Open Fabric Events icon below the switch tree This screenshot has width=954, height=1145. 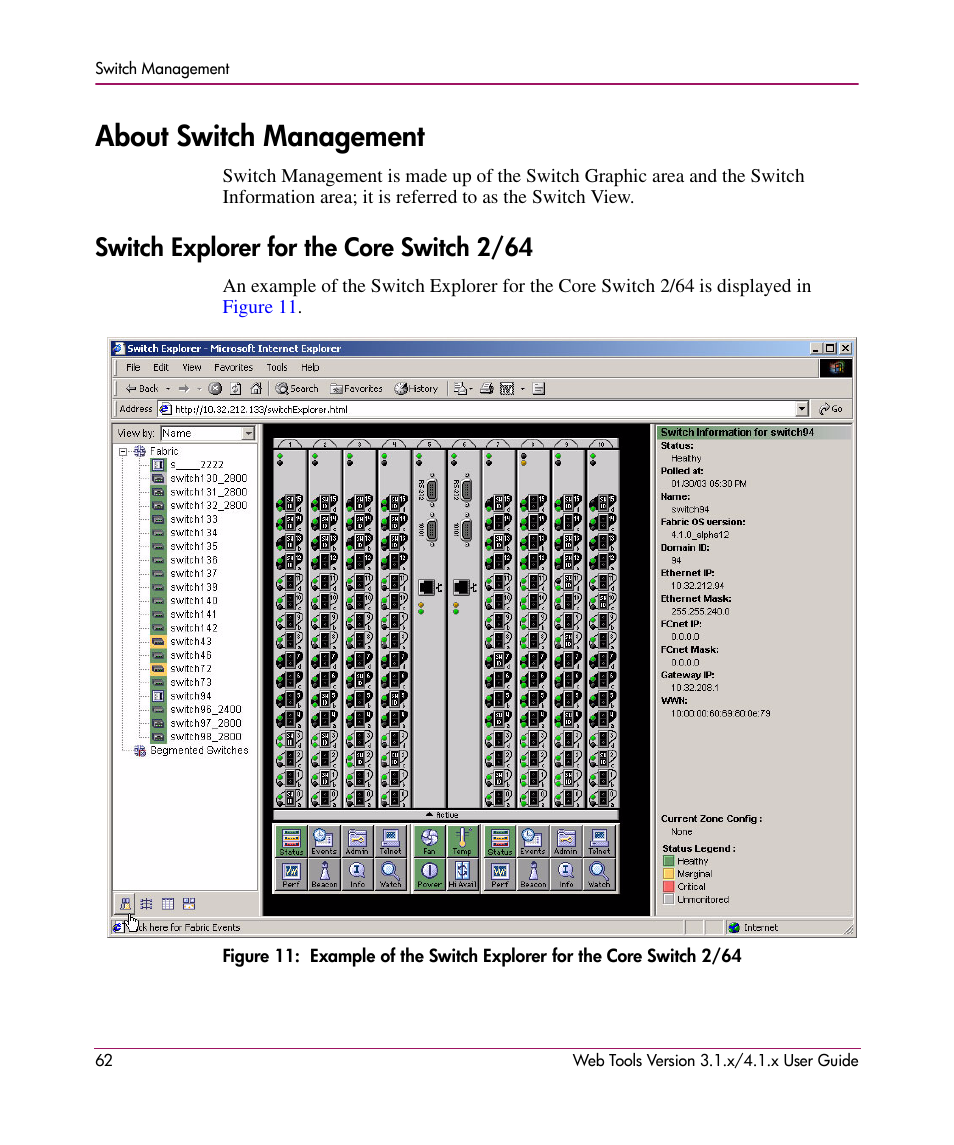pos(125,904)
